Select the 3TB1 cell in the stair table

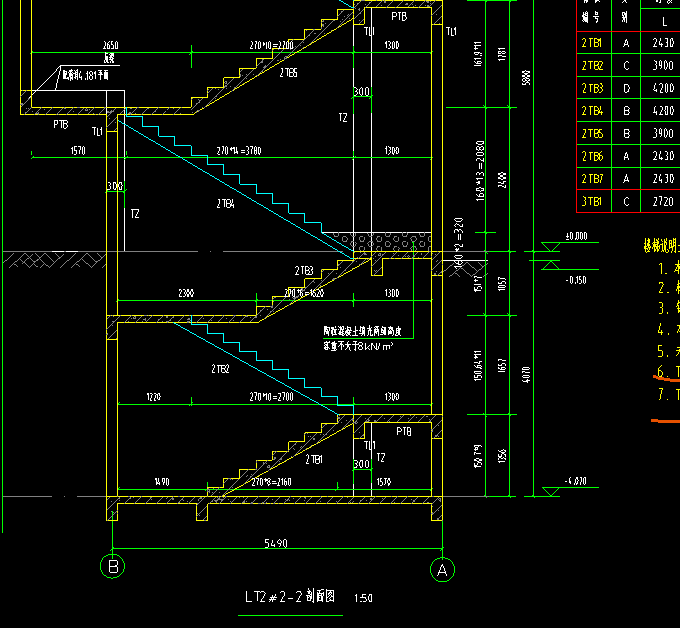[592, 201]
